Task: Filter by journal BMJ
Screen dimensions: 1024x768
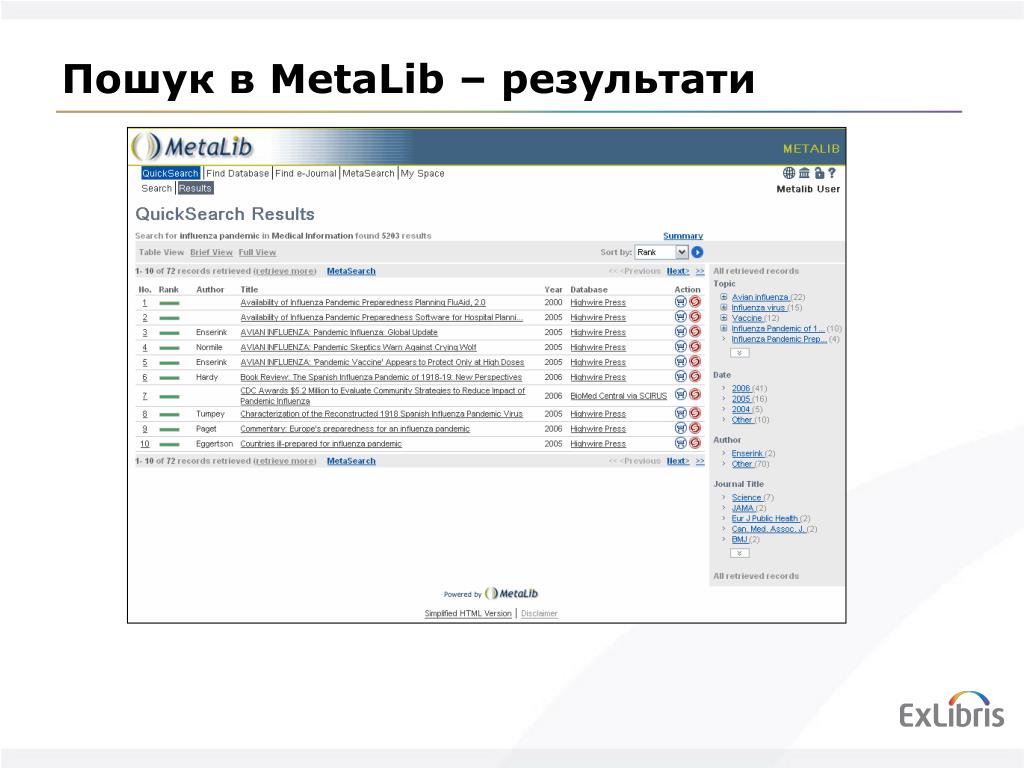Action: coord(739,539)
